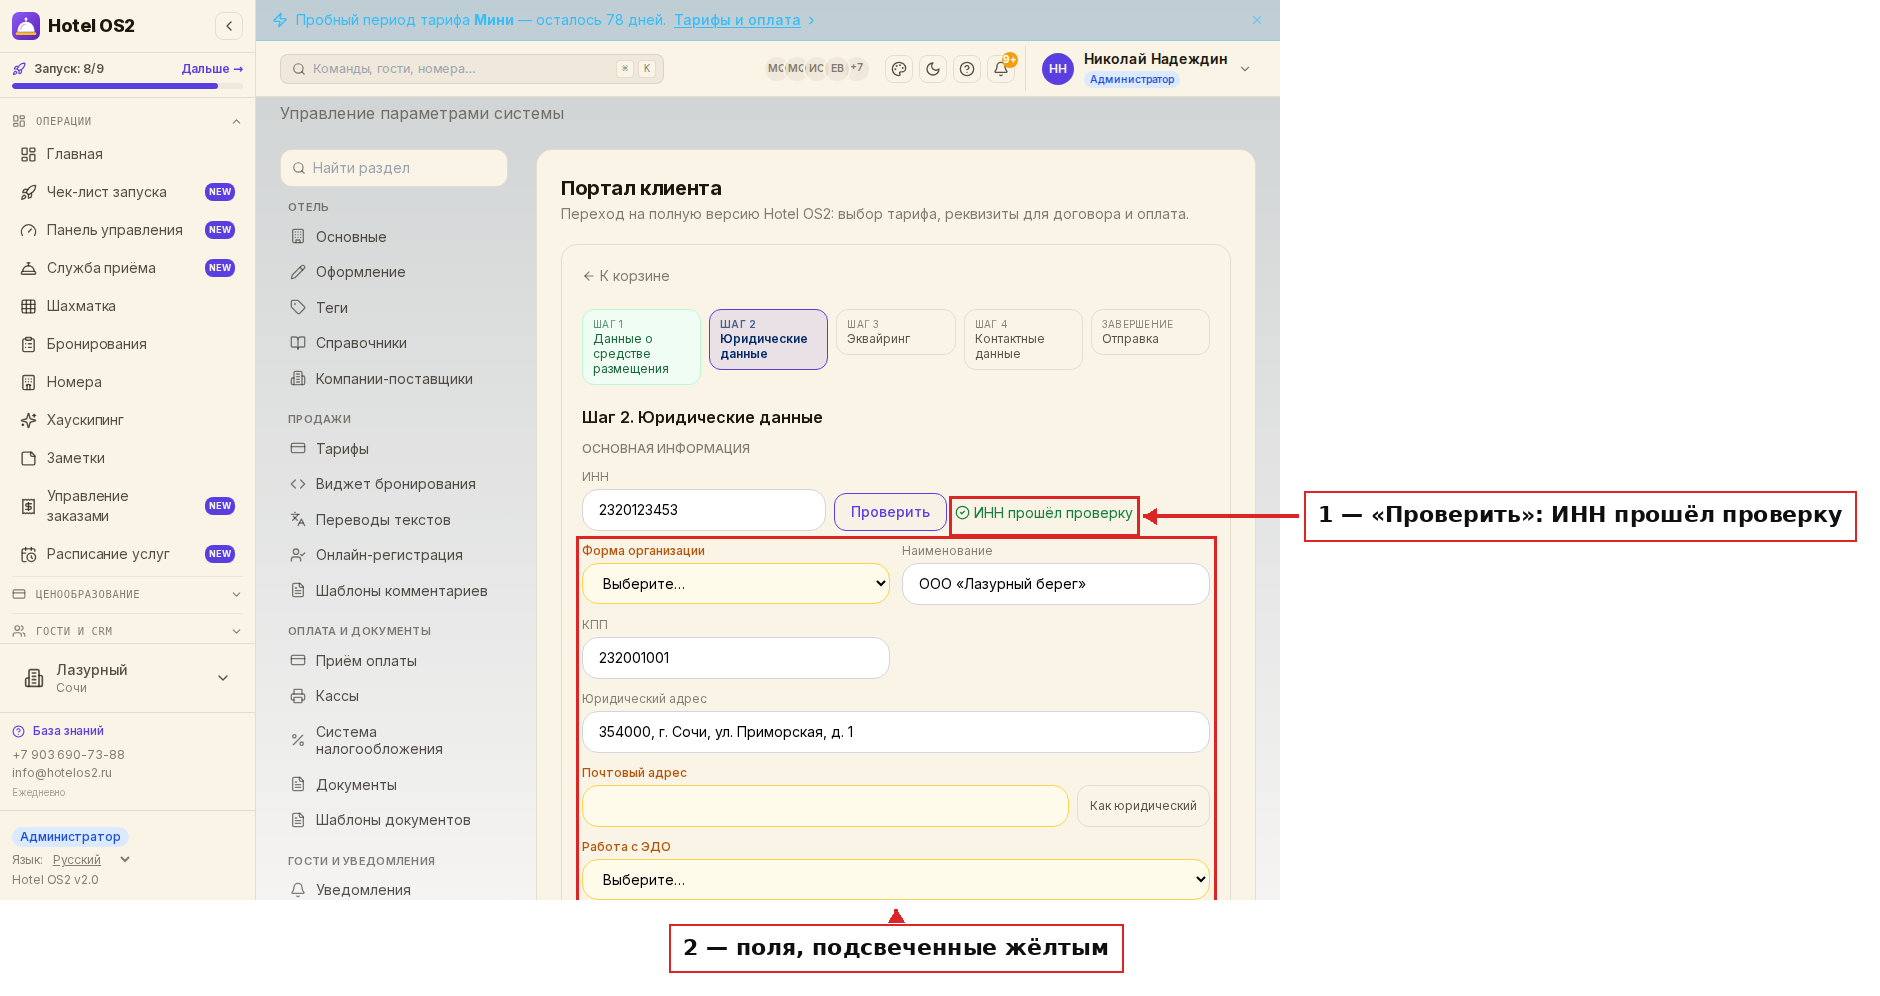Open База знаний link

59,731
